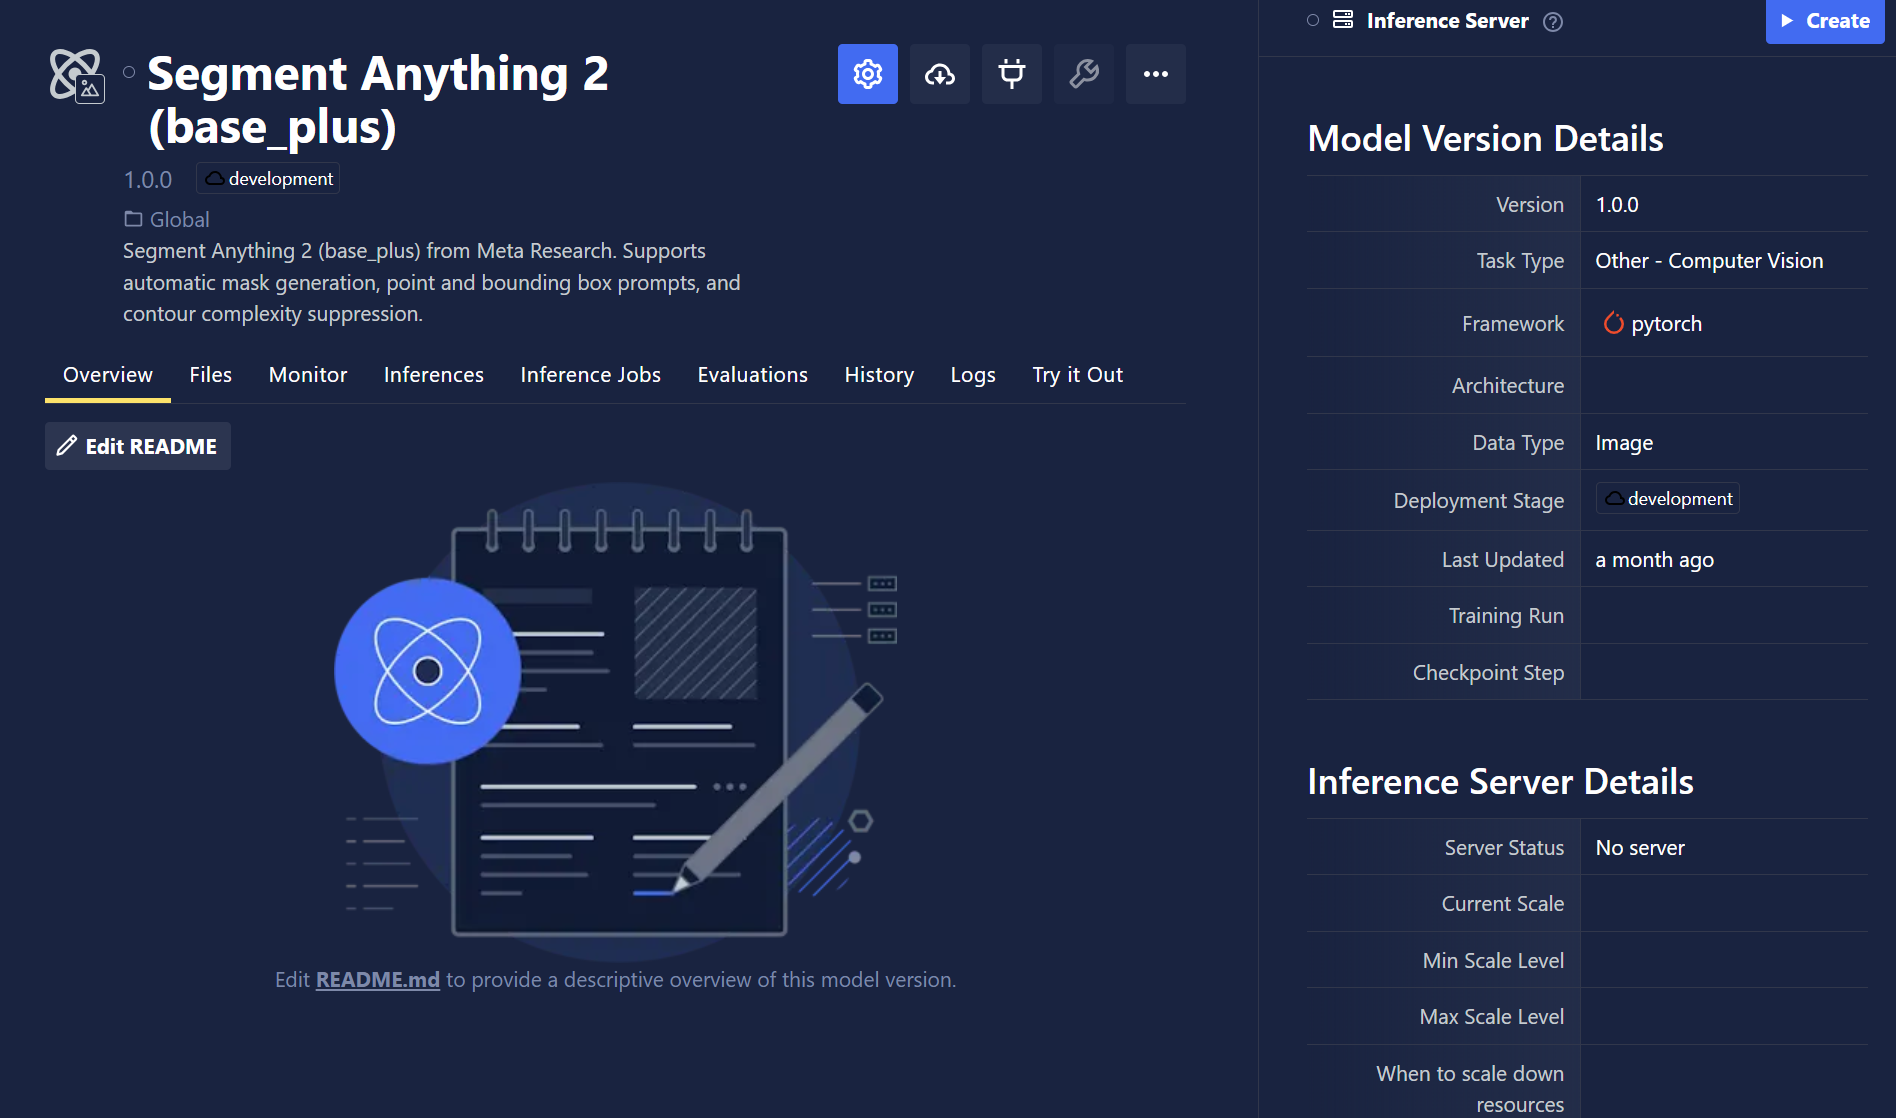Click the status circle beside the model title
Screen dimensions: 1896x1118
point(129,72)
